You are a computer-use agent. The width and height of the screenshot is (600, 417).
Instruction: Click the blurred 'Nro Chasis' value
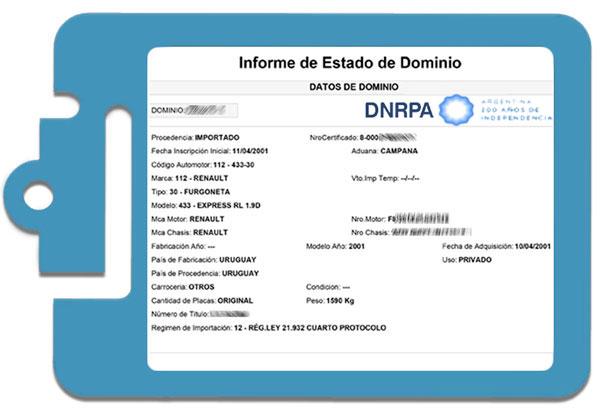click(431, 232)
